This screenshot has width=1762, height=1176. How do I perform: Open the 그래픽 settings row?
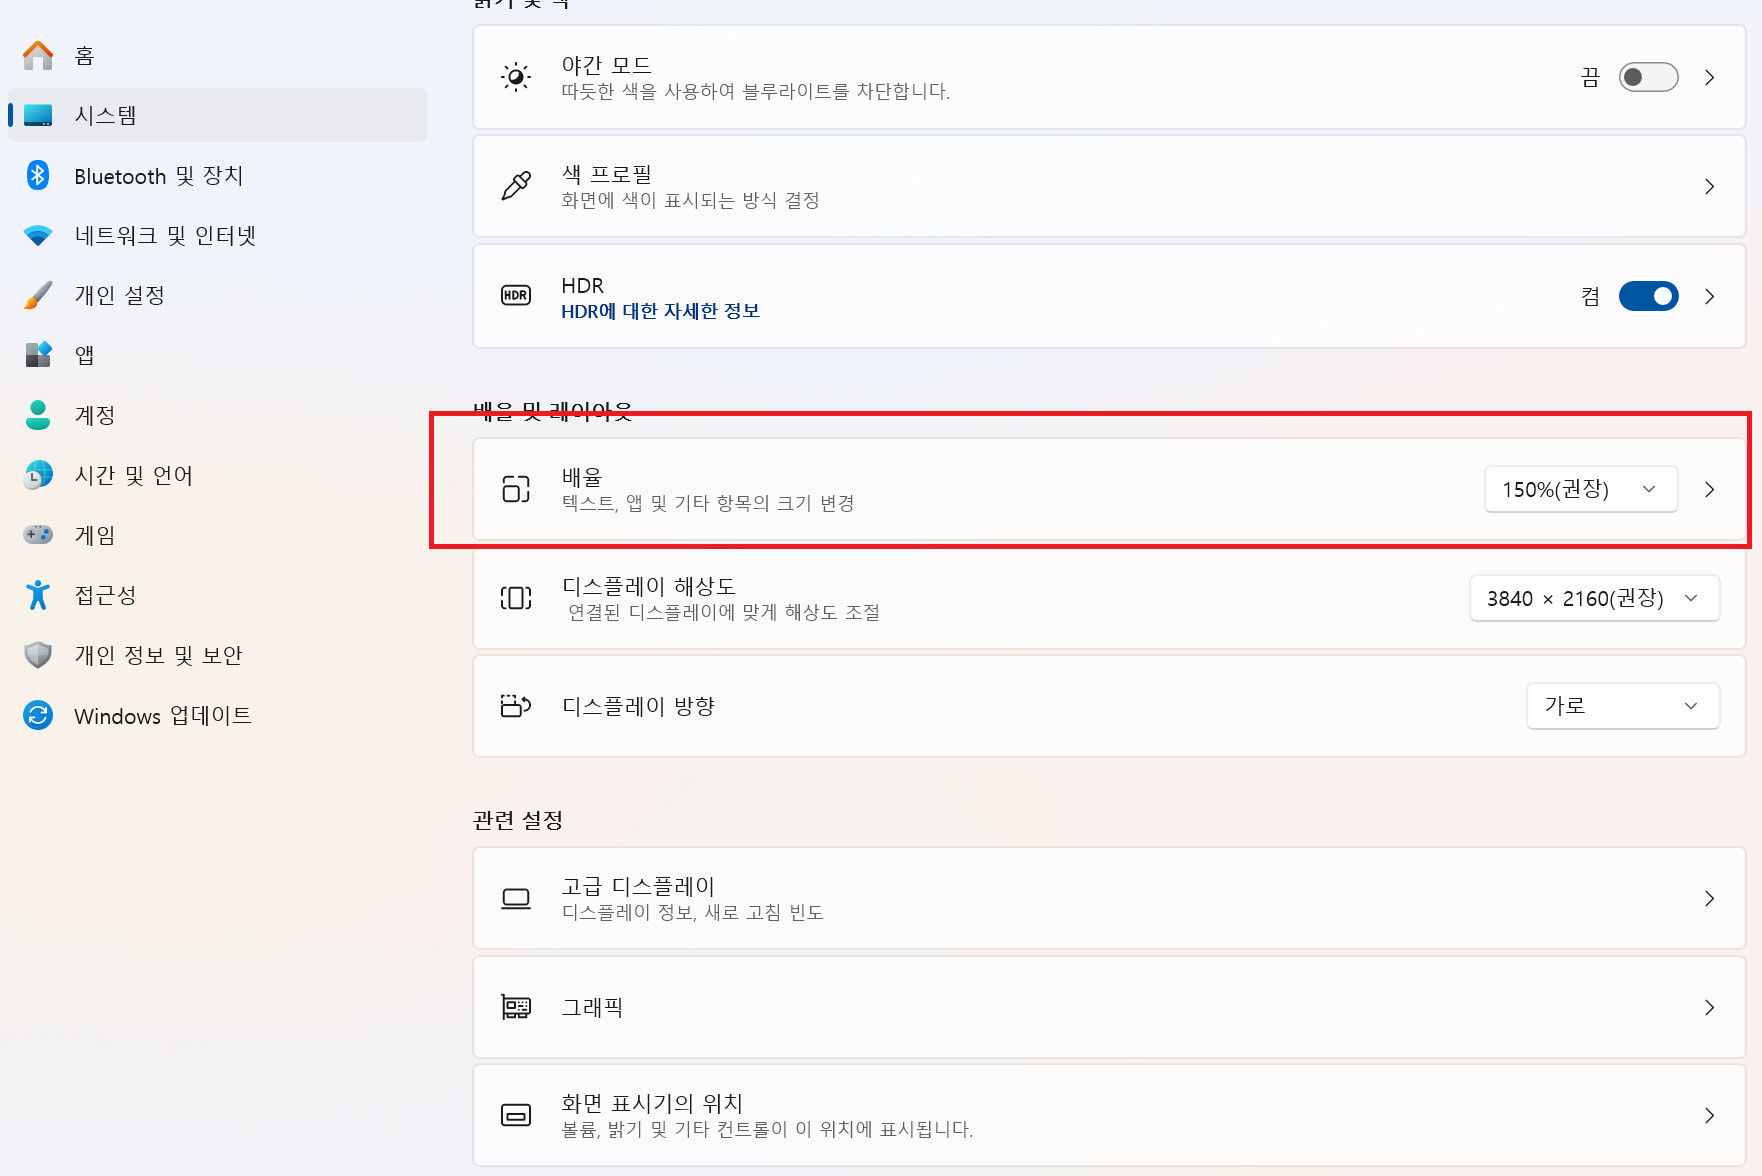tap(1108, 1007)
